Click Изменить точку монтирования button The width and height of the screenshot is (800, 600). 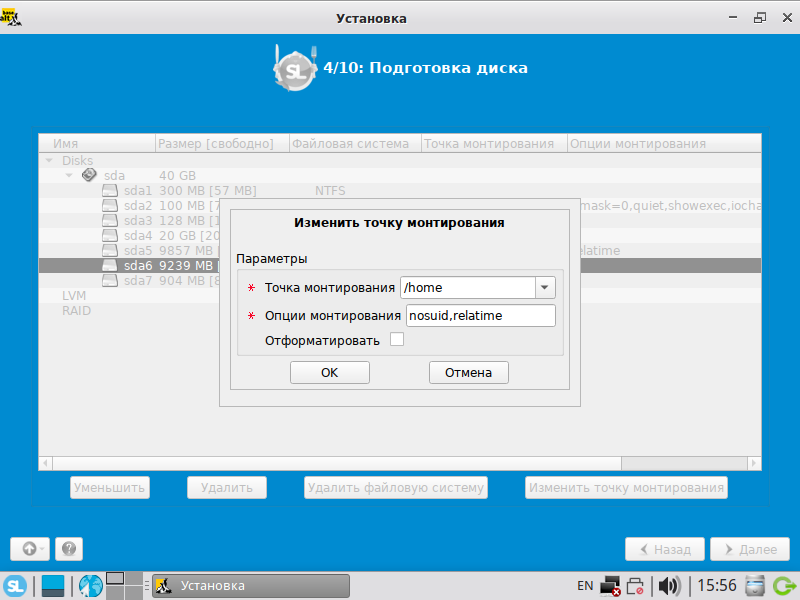point(626,488)
